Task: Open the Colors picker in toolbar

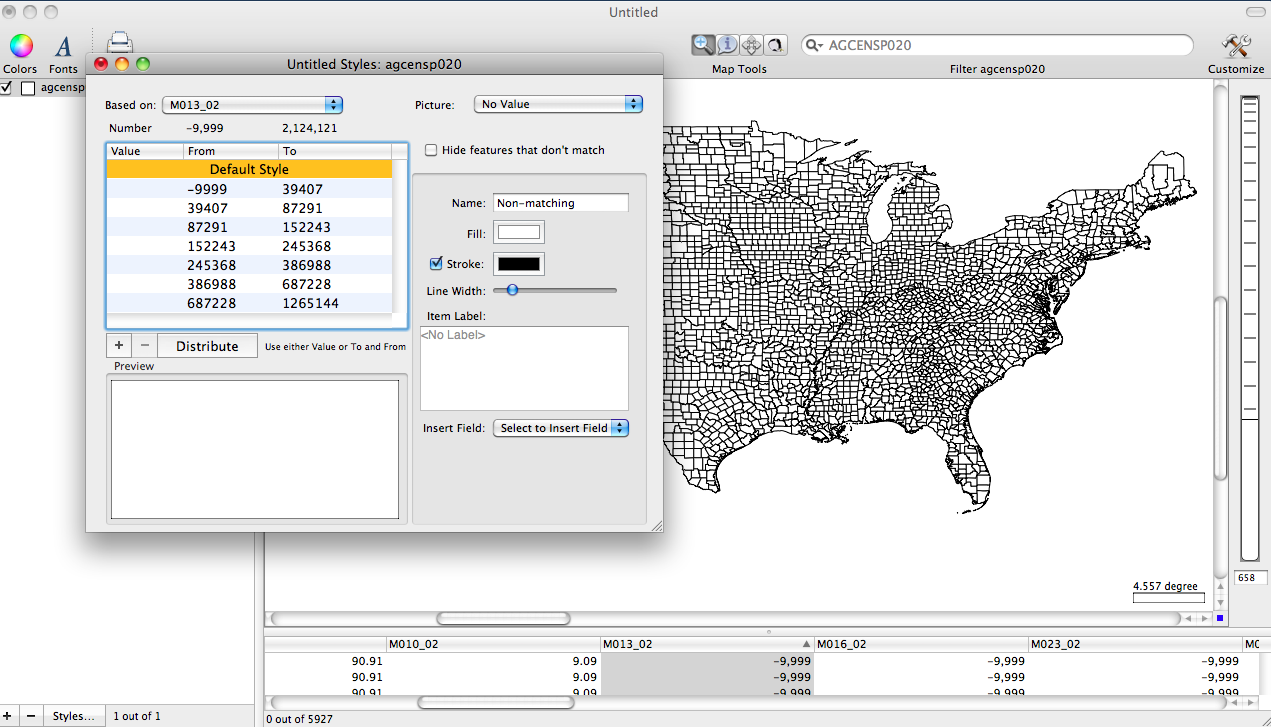Action: click(21, 47)
